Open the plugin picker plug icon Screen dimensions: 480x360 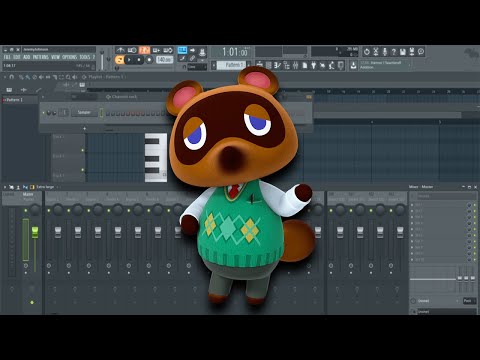[x=314, y=65]
